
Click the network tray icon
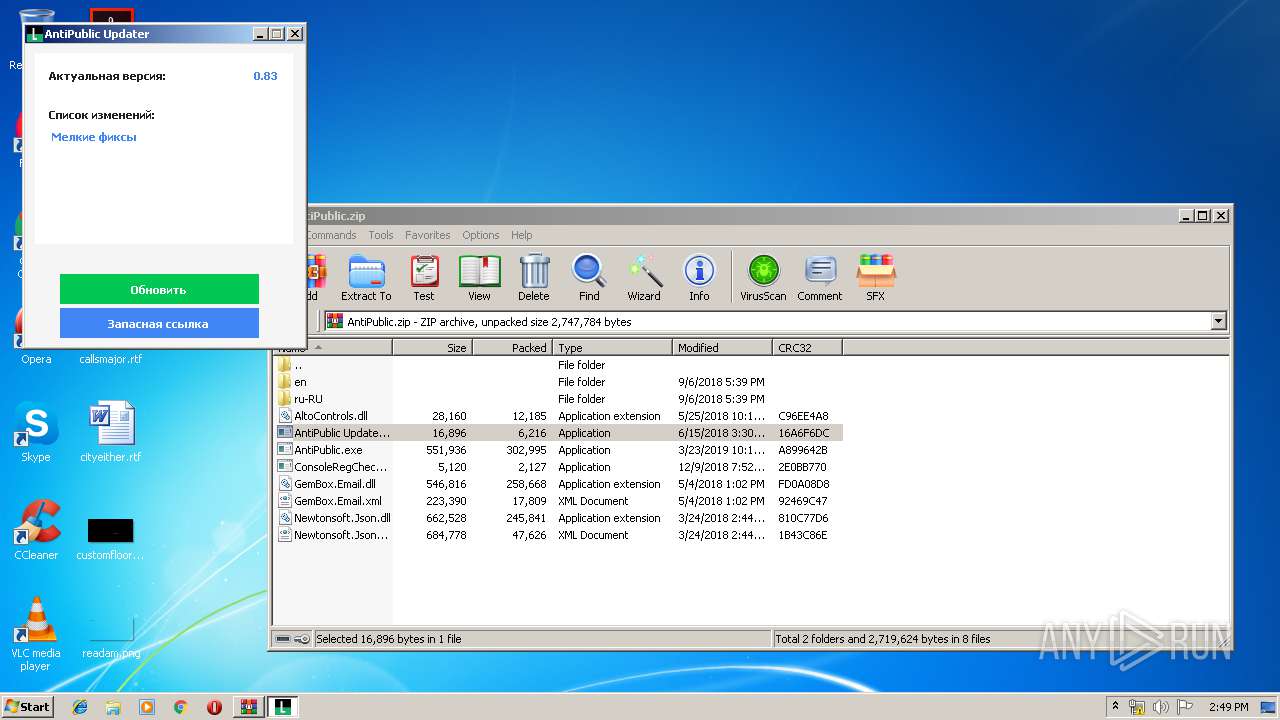(1138, 707)
